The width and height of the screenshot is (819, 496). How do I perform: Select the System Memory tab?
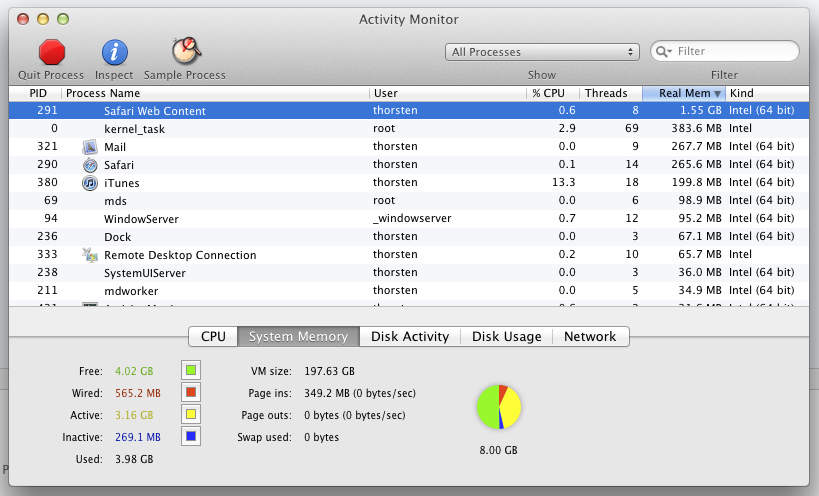click(x=298, y=336)
